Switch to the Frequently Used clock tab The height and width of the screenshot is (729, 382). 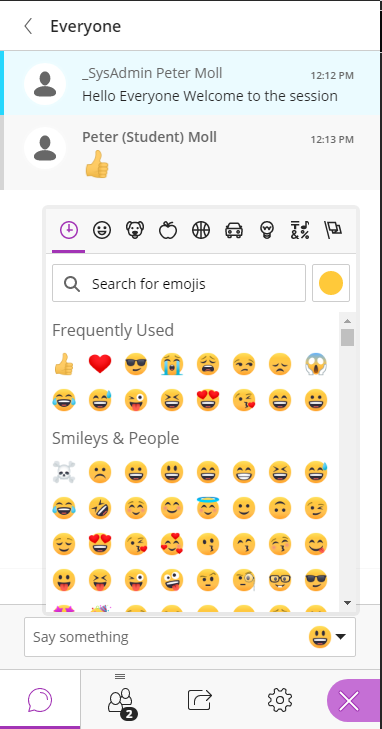(68, 230)
